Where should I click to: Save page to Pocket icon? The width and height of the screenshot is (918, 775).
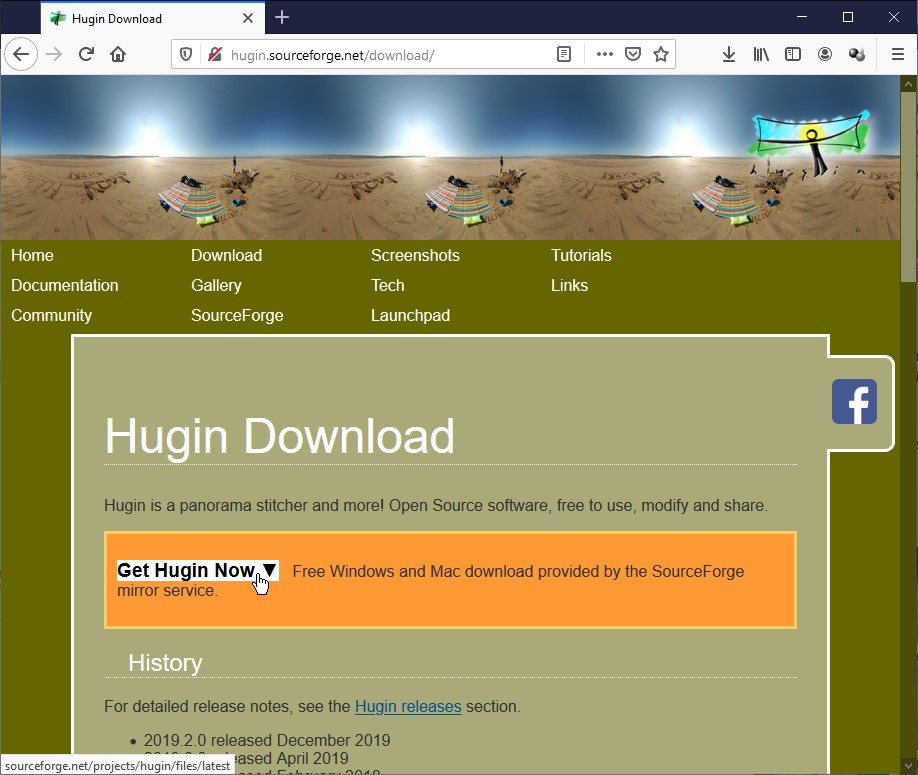pyautogui.click(x=633, y=55)
